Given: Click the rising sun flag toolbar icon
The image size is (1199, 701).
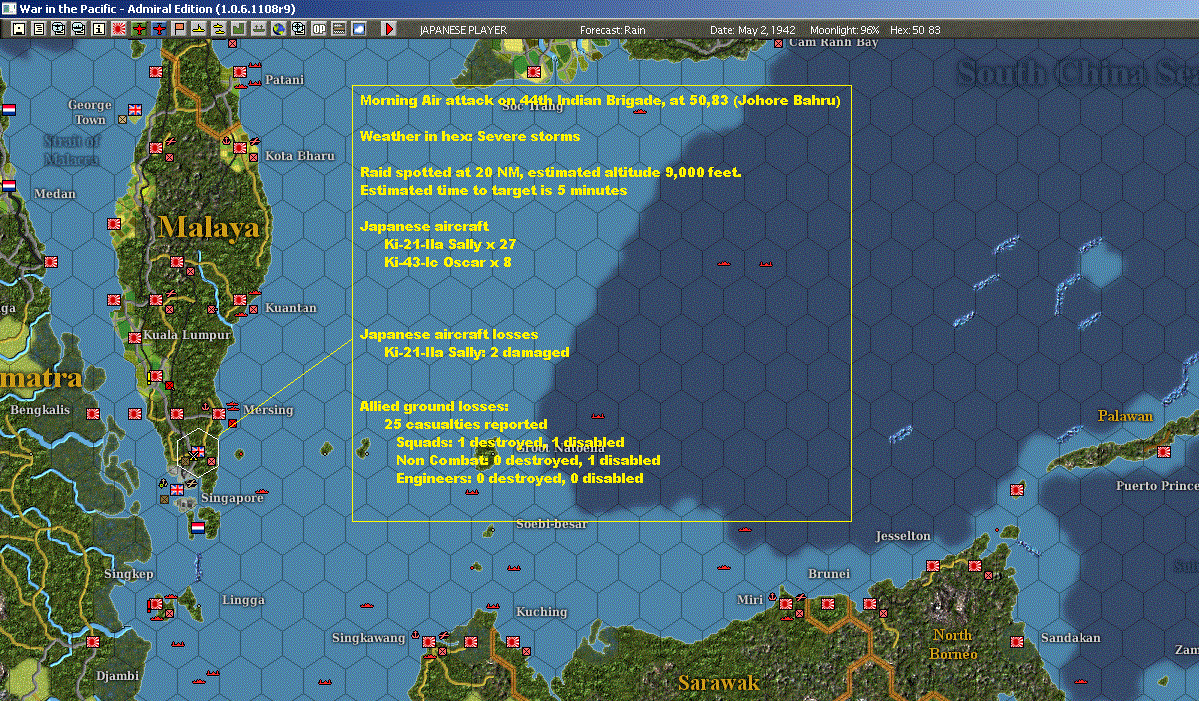Looking at the screenshot, I should coord(119,29).
